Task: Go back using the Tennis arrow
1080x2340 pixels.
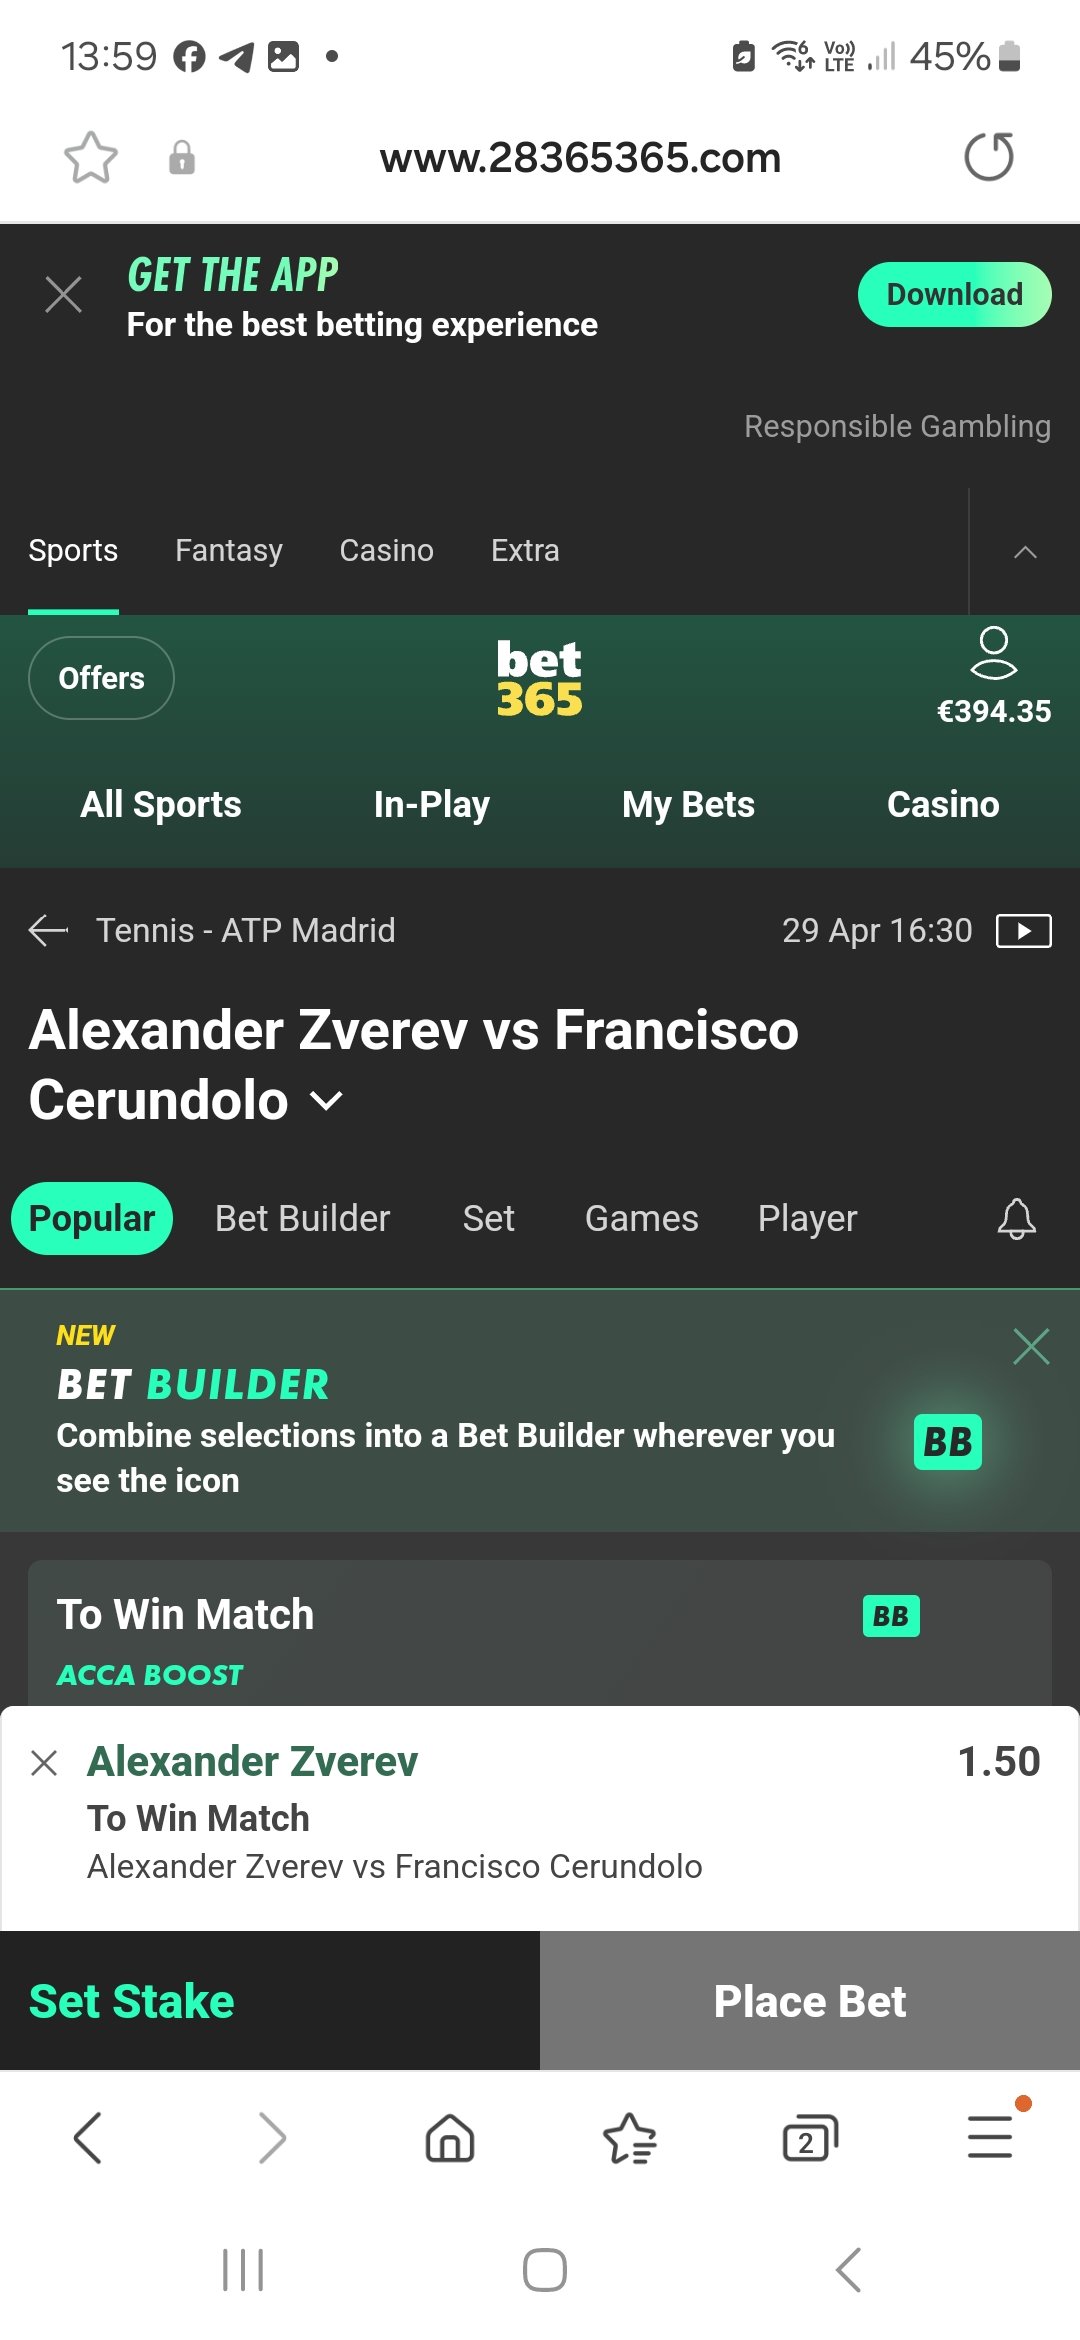Action: click(48, 931)
